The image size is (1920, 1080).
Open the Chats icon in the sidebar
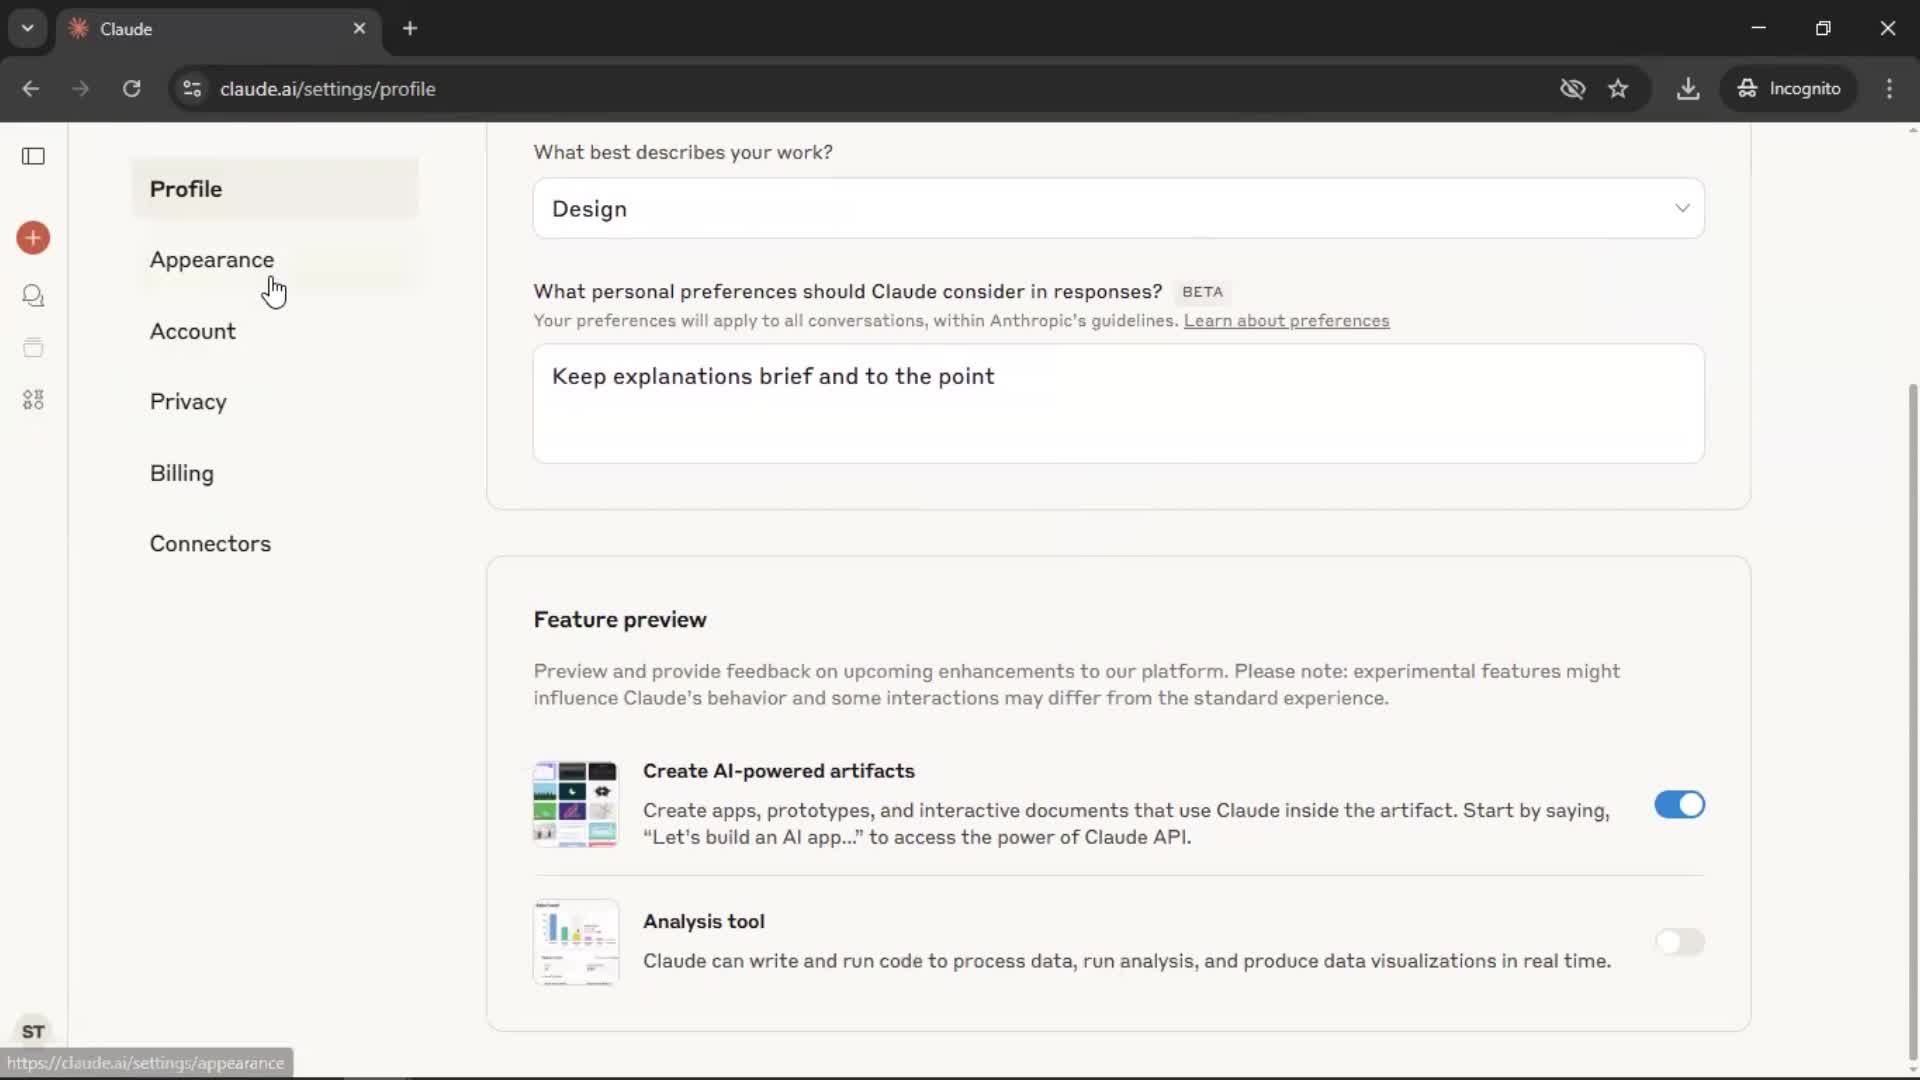33,295
